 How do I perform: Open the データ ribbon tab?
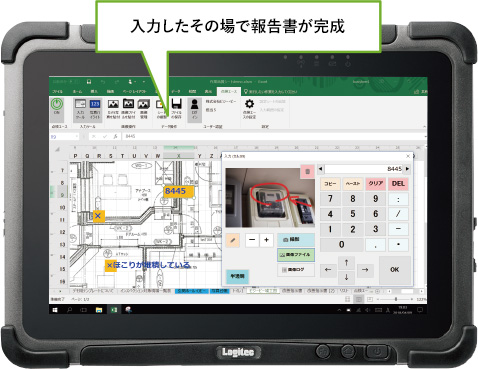point(176,91)
